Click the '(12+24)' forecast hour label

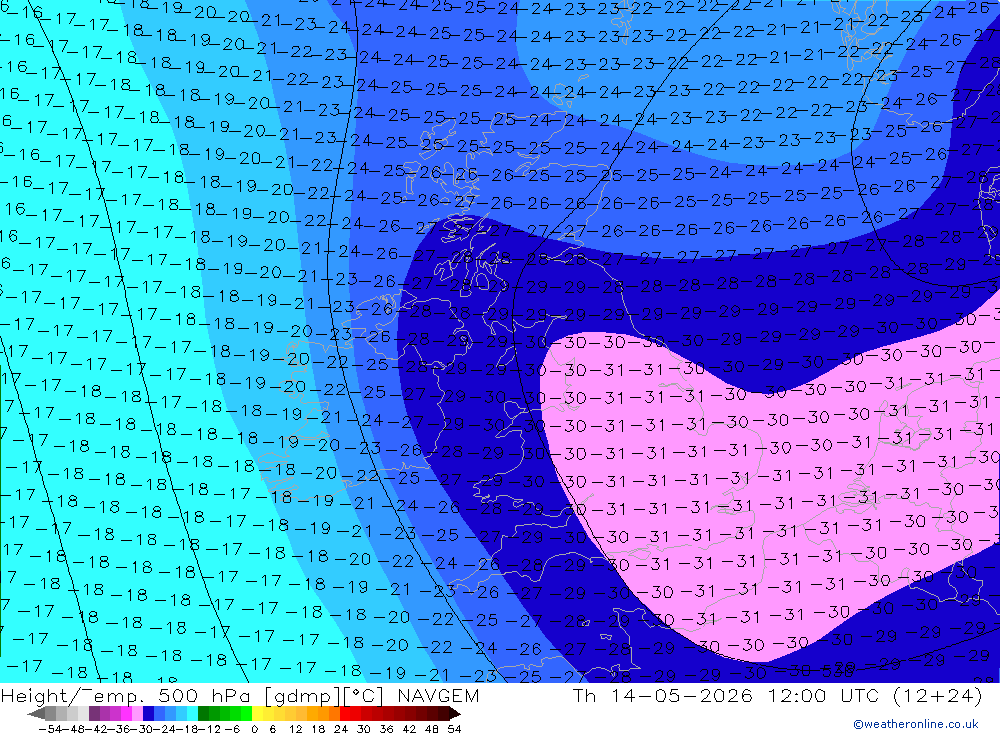(938, 695)
